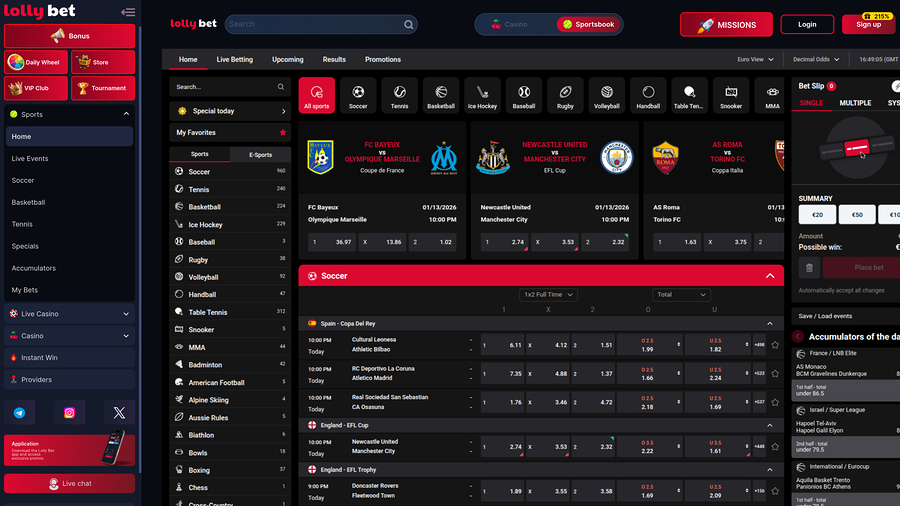Viewport: 900px width, 506px height.
Task: Collapse the Sports sidebar section
Action: coord(126,114)
